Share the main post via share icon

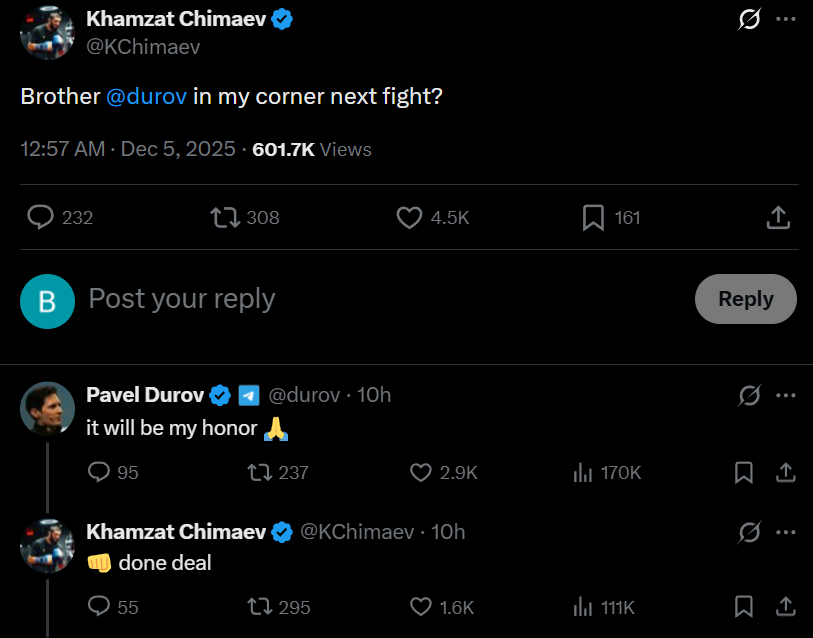[779, 217]
